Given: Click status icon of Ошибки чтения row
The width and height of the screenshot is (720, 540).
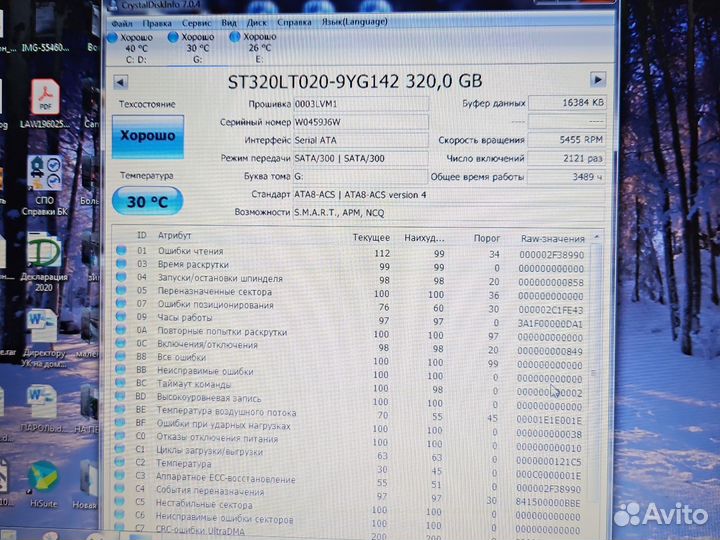Looking at the screenshot, I should (121, 250).
